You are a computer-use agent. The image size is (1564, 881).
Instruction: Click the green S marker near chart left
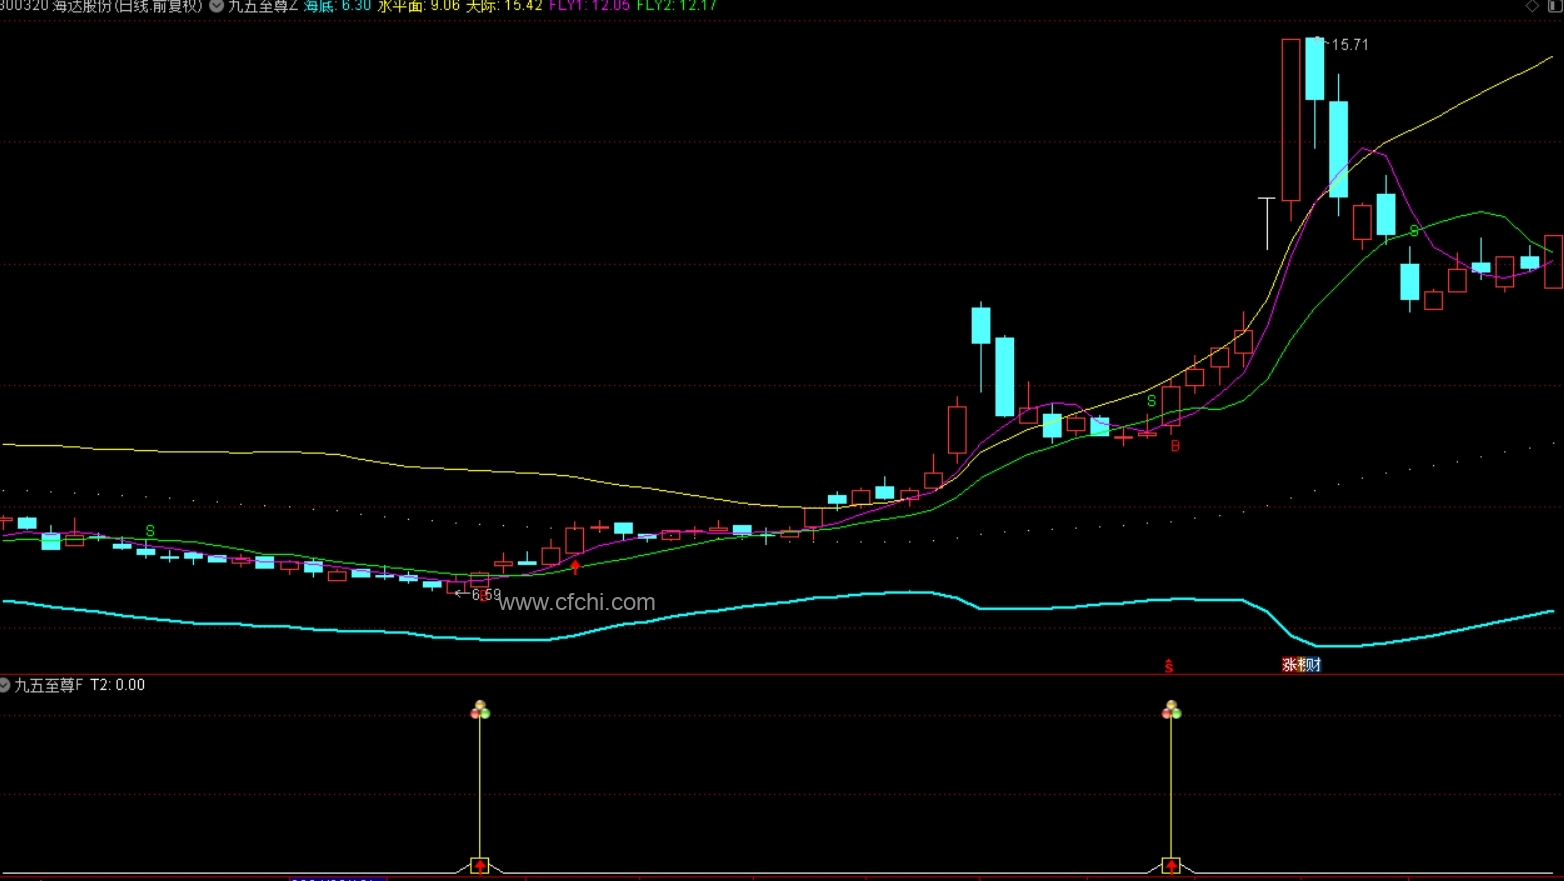click(x=150, y=531)
